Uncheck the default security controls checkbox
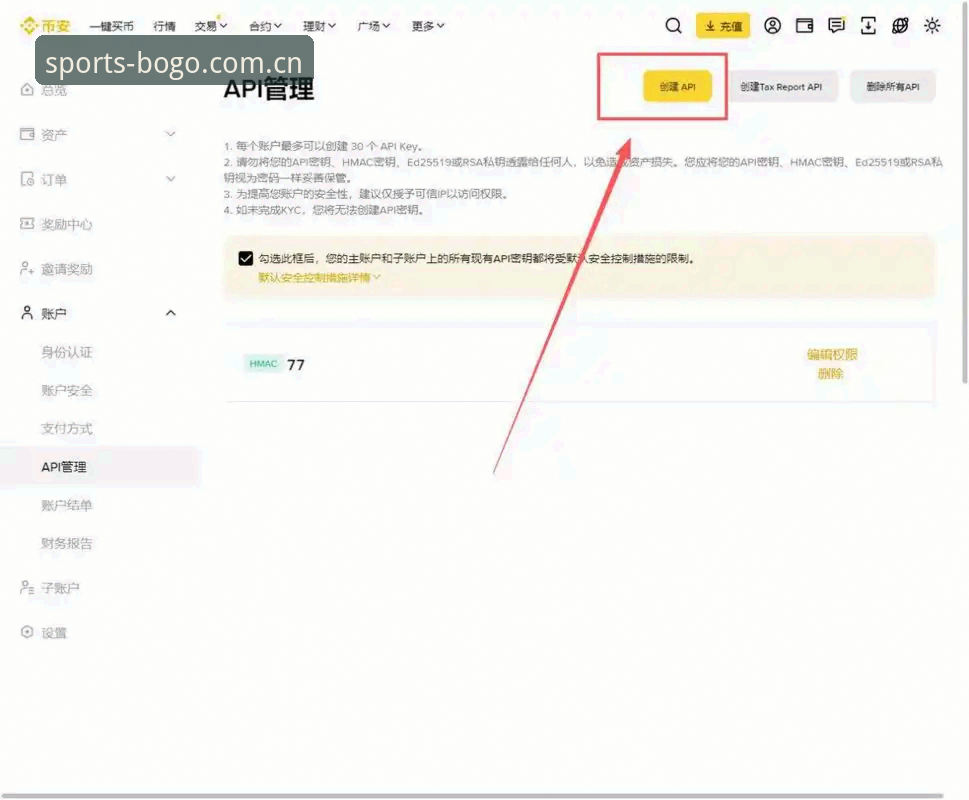Viewport: 969px width, 800px height. 245,258
